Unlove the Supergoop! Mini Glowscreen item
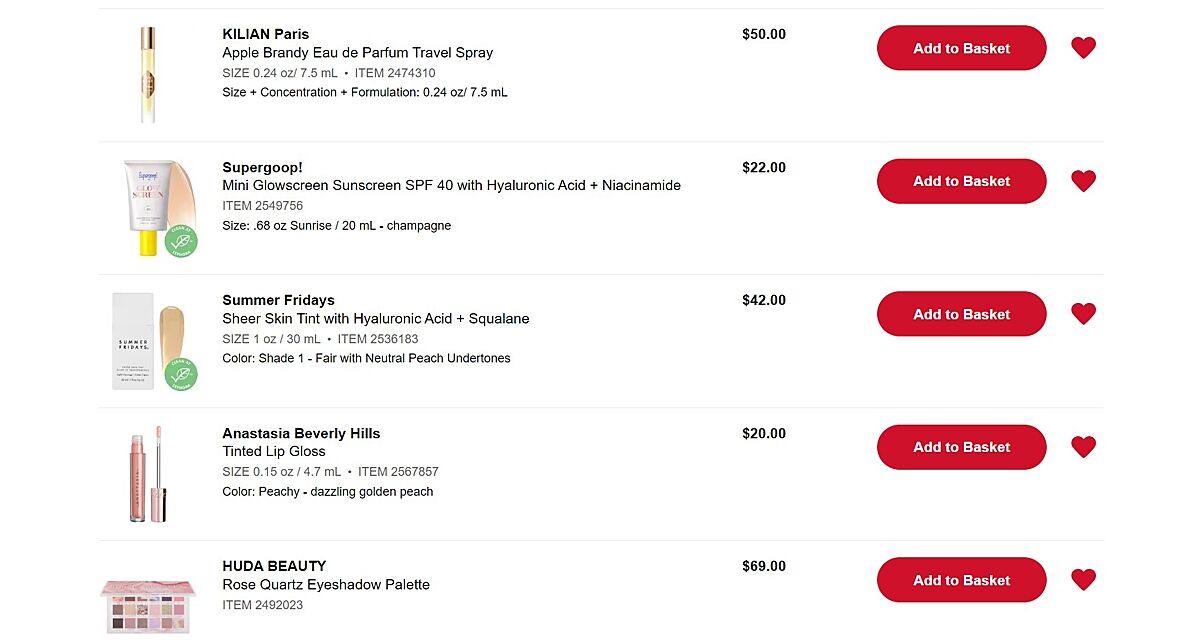1200x640 pixels. [1083, 181]
